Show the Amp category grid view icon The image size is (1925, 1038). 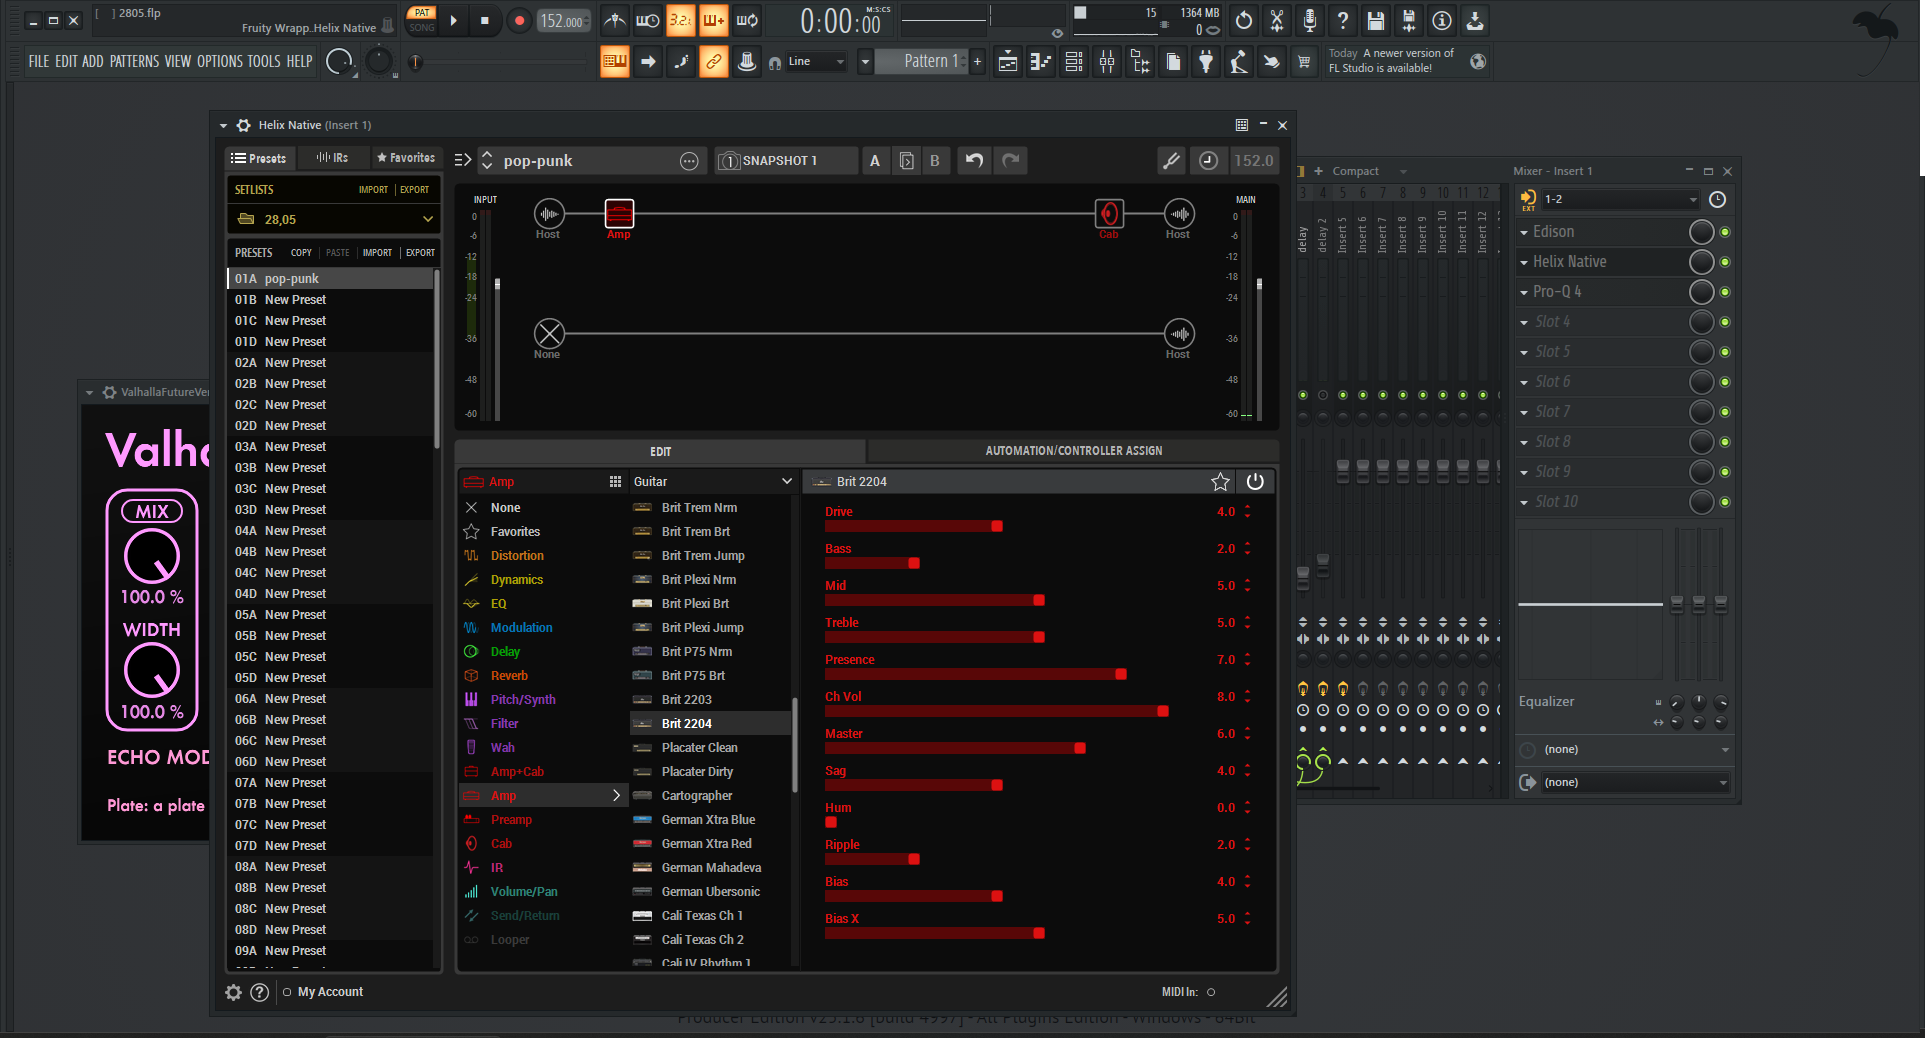[x=615, y=482]
